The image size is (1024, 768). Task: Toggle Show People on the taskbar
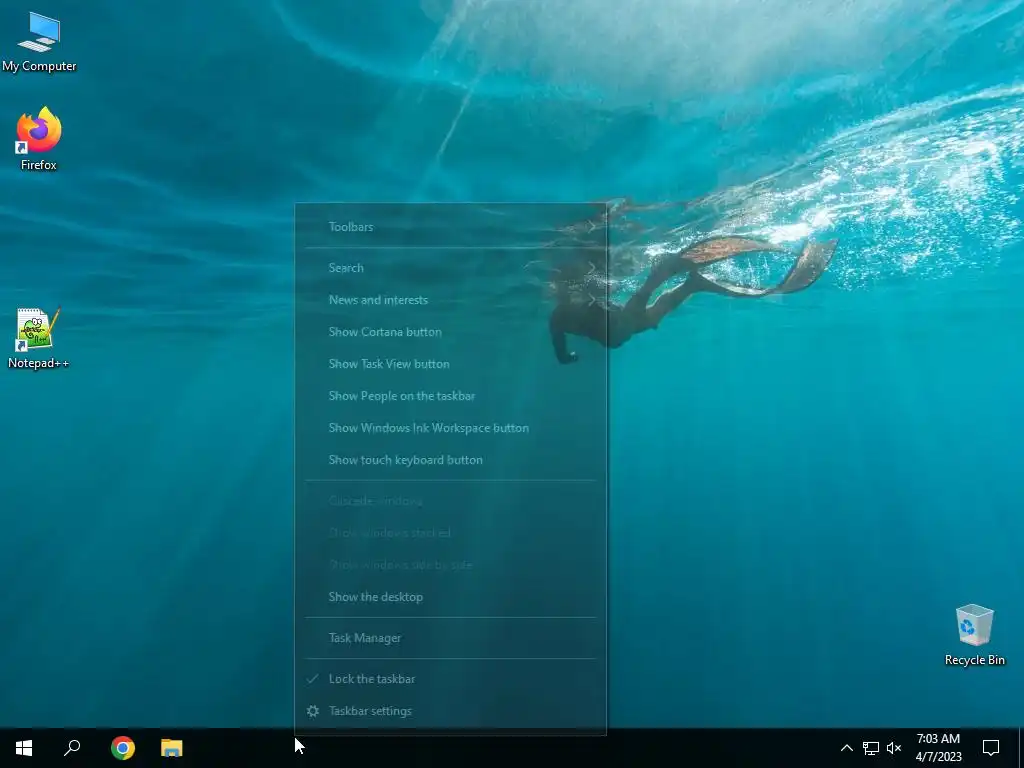(451, 396)
